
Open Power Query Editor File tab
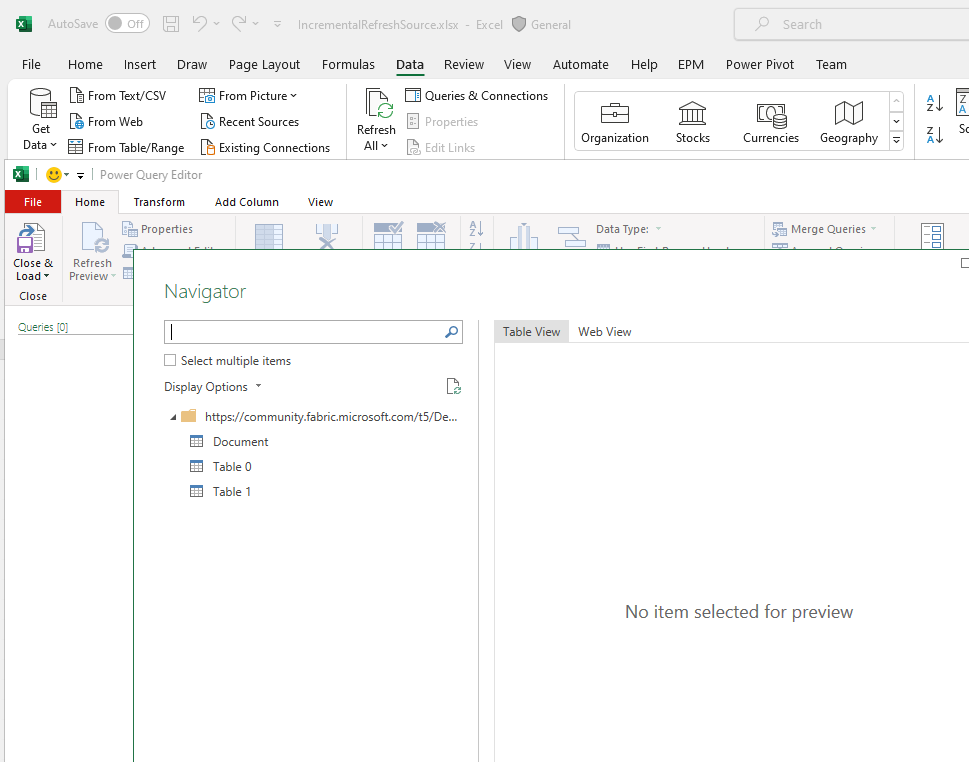pyautogui.click(x=33, y=202)
